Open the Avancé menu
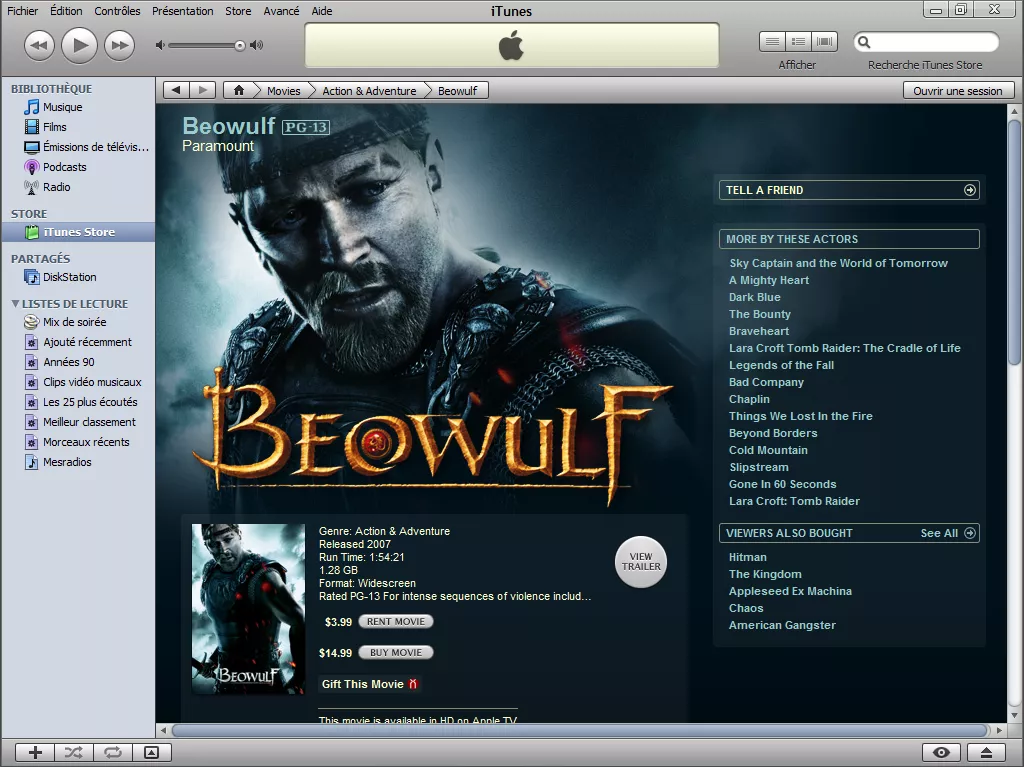This screenshot has height=767, width=1024. 281,11
